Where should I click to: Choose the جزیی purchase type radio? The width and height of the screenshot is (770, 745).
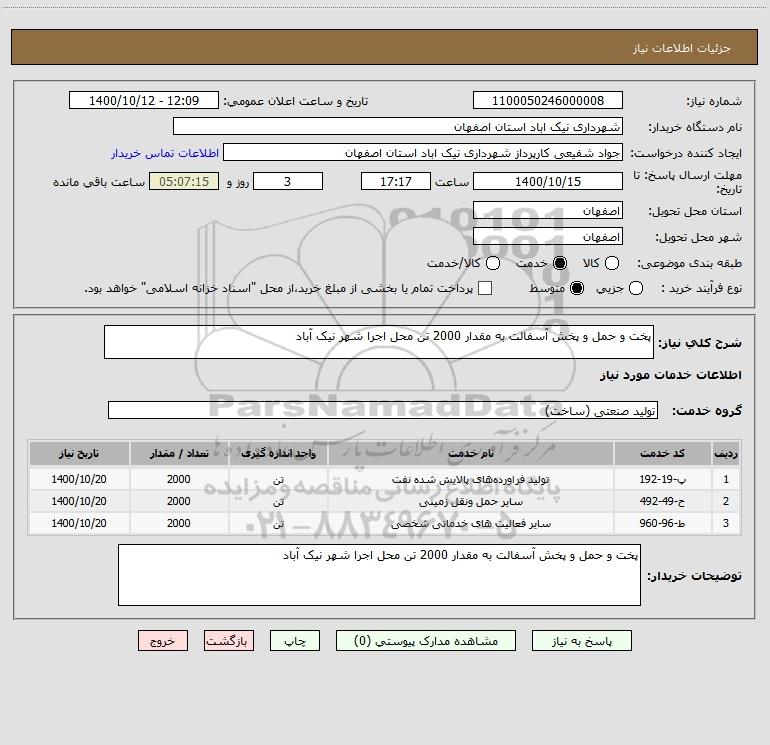636,288
